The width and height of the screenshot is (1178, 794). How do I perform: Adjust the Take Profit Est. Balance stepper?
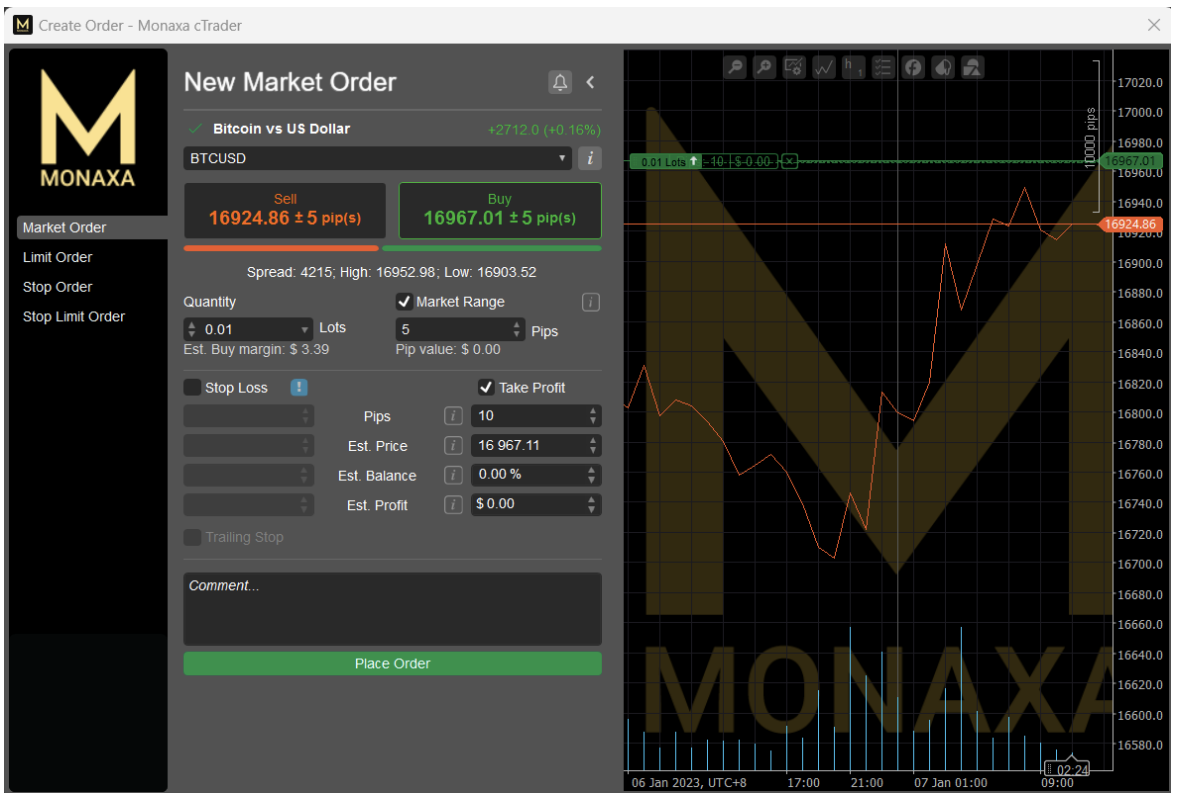tap(592, 475)
